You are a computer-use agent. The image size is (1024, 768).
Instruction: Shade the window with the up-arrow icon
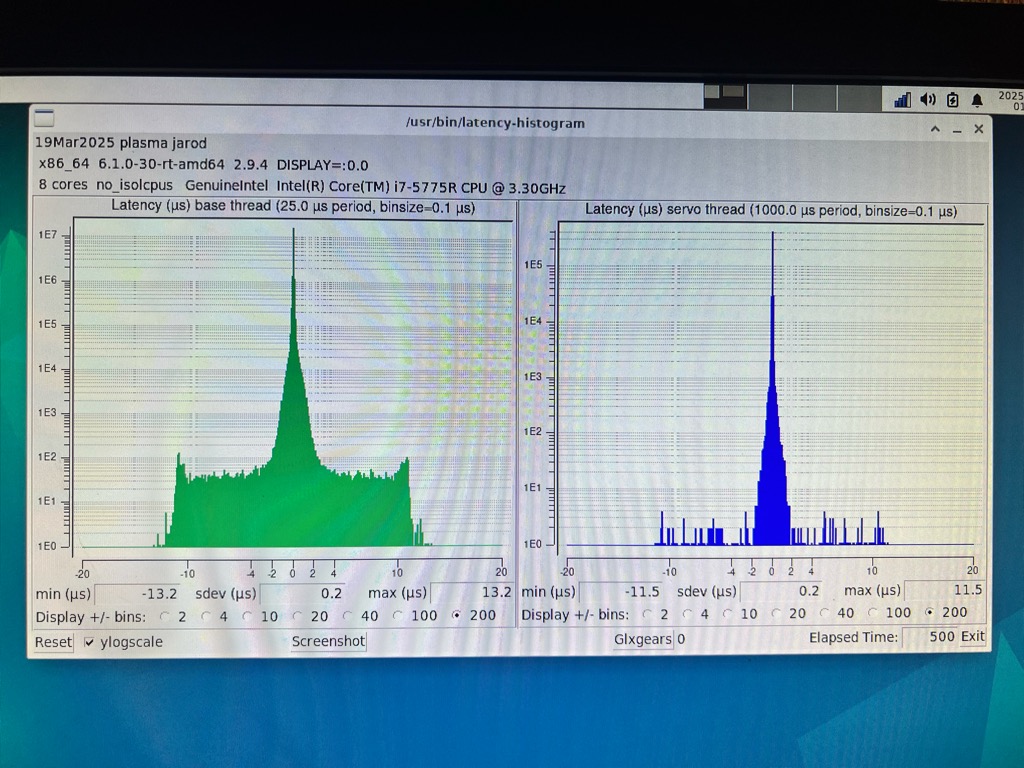click(935, 129)
